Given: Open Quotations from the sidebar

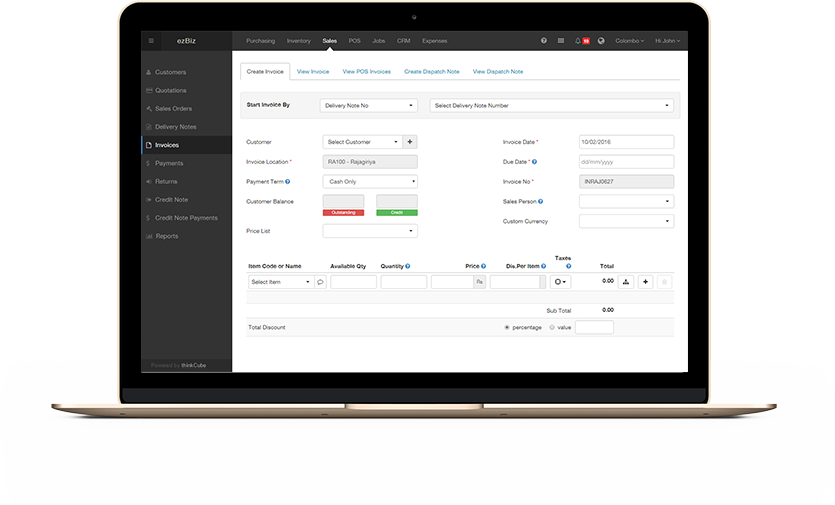Looking at the screenshot, I should pyautogui.click(x=186, y=91).
